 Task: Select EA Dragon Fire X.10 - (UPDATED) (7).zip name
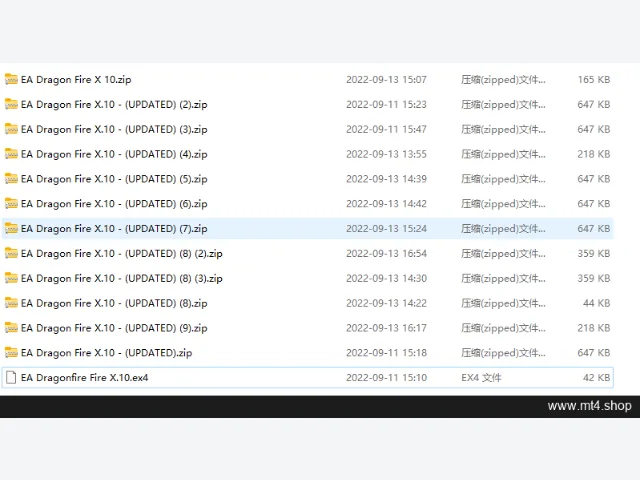pos(114,229)
